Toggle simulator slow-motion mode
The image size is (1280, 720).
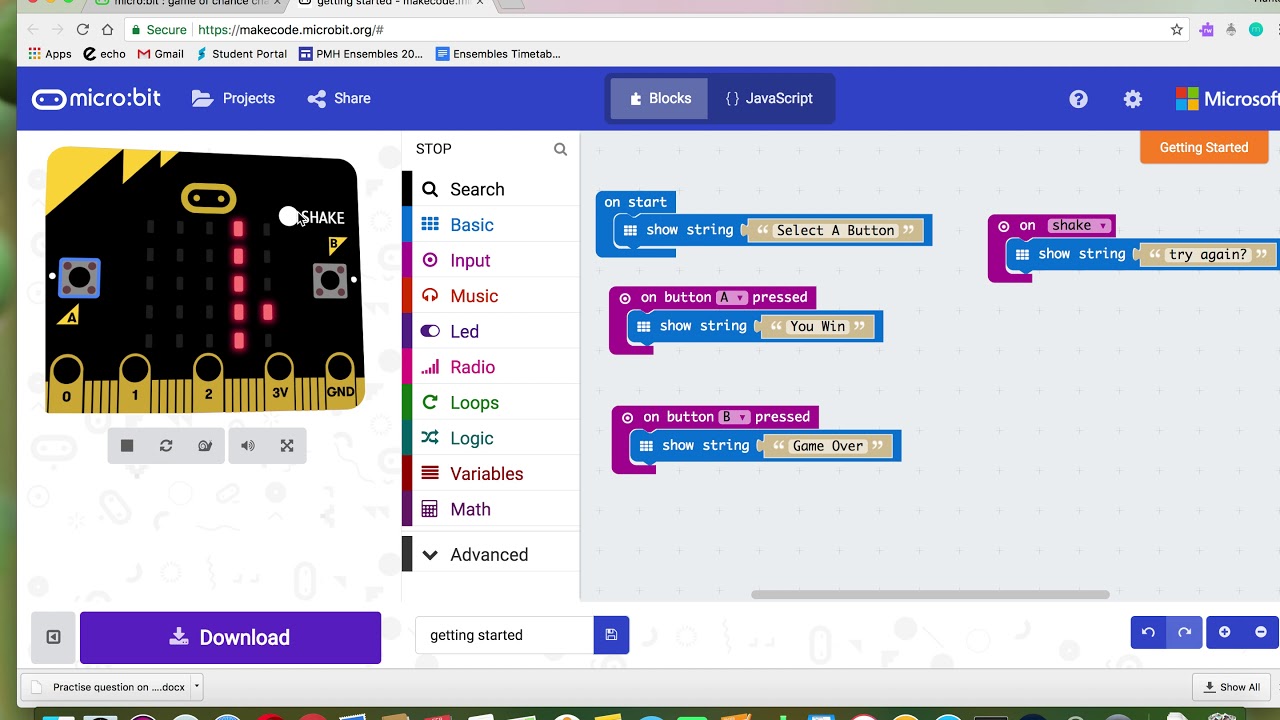tap(205, 446)
